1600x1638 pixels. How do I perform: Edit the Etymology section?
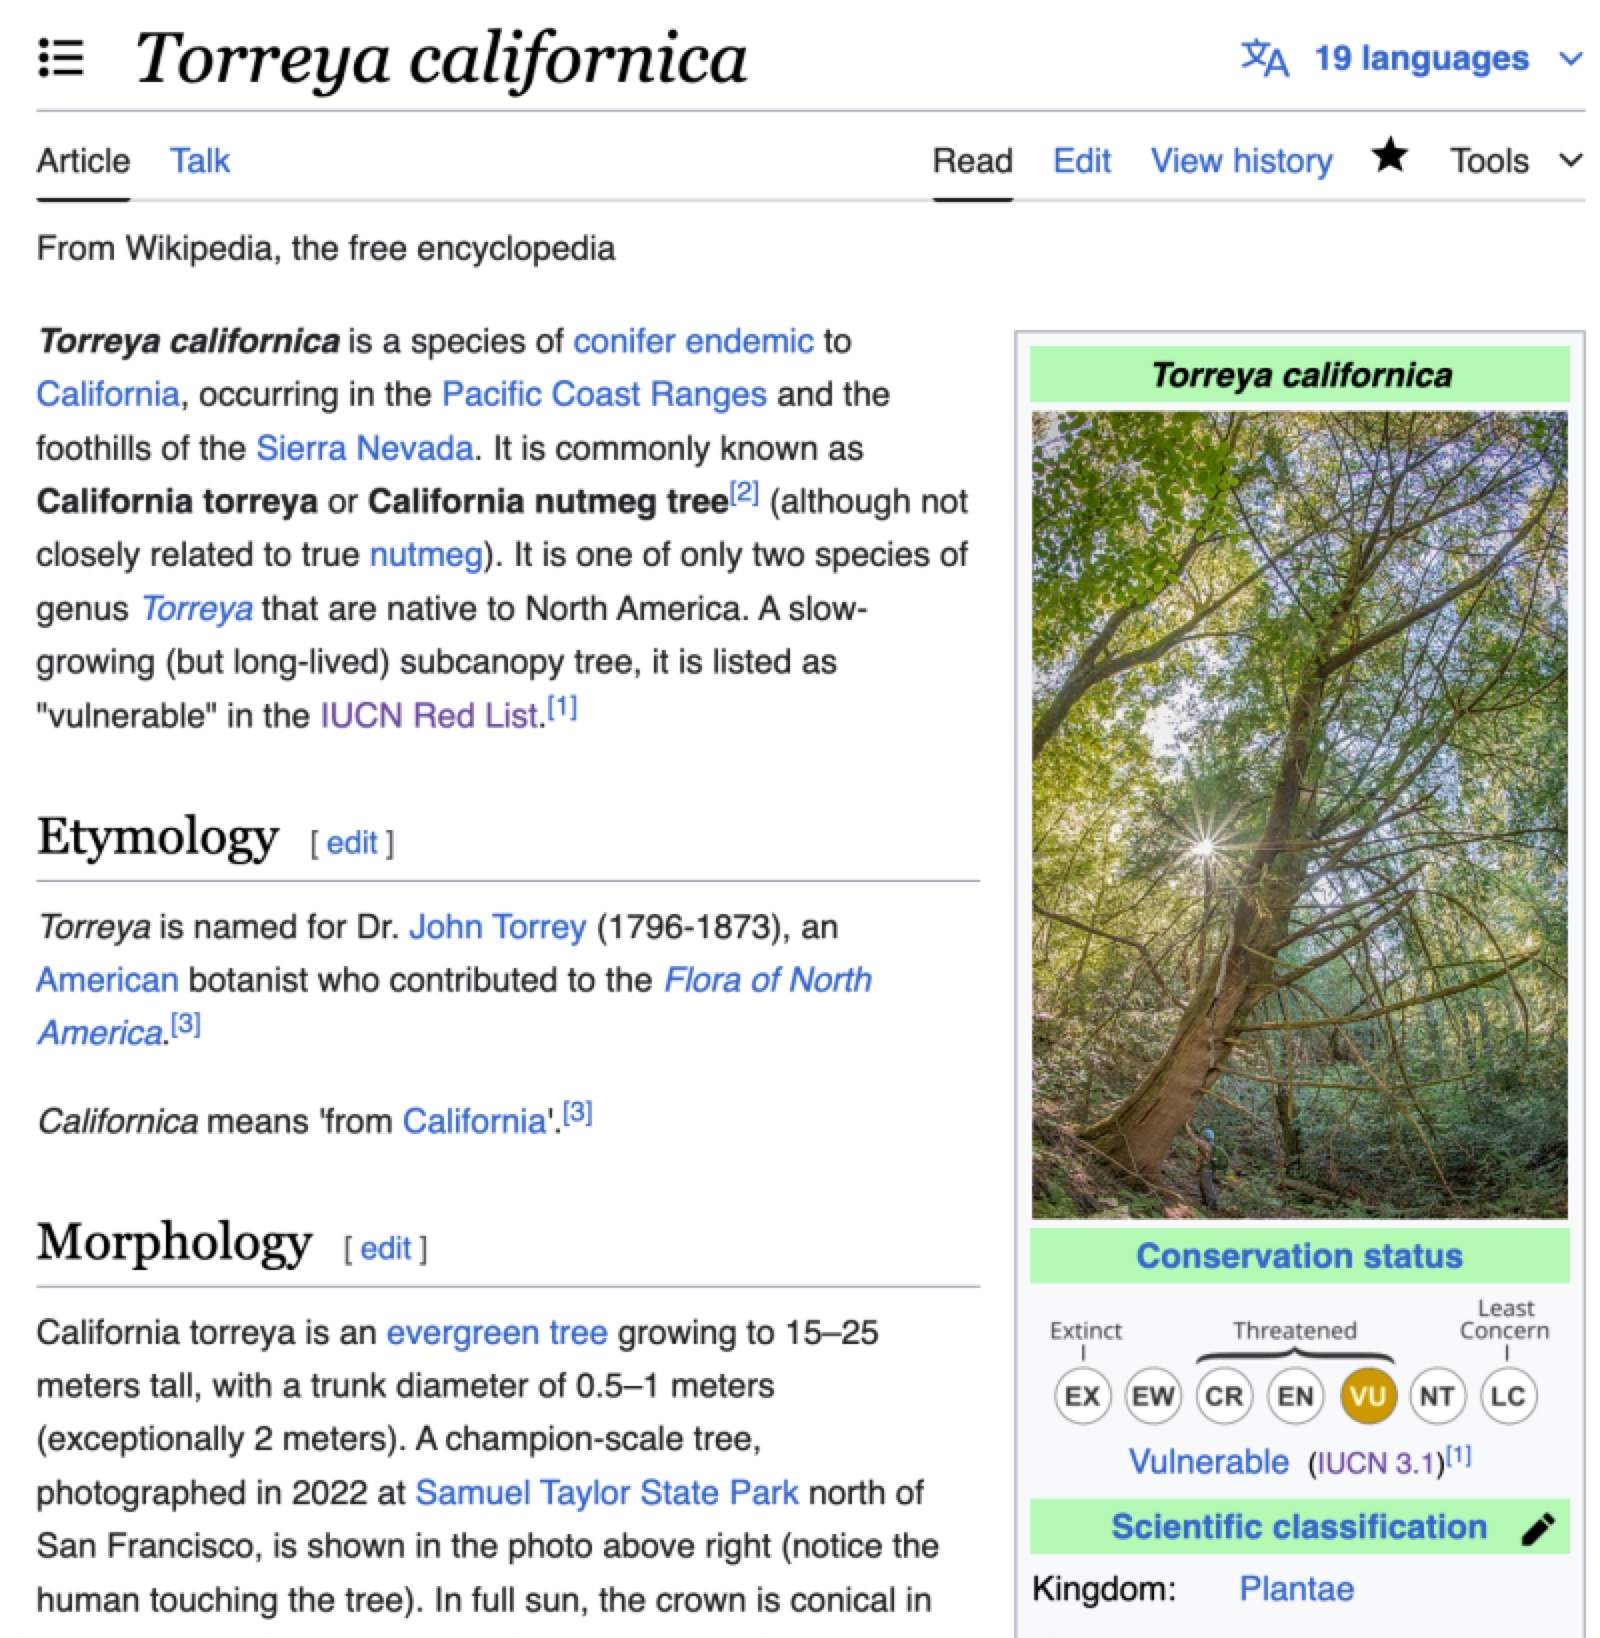point(351,843)
